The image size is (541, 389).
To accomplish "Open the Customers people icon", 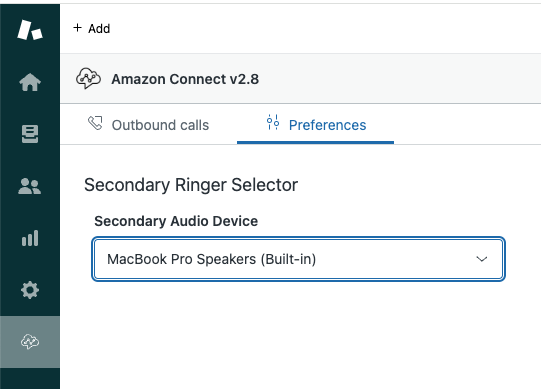I will (30, 186).
